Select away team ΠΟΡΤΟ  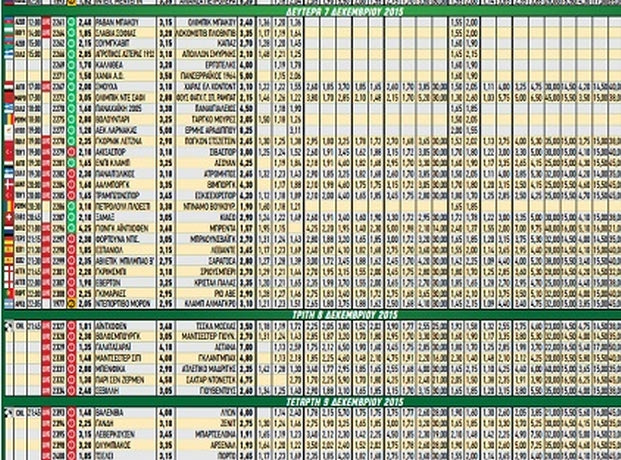coord(227,456)
